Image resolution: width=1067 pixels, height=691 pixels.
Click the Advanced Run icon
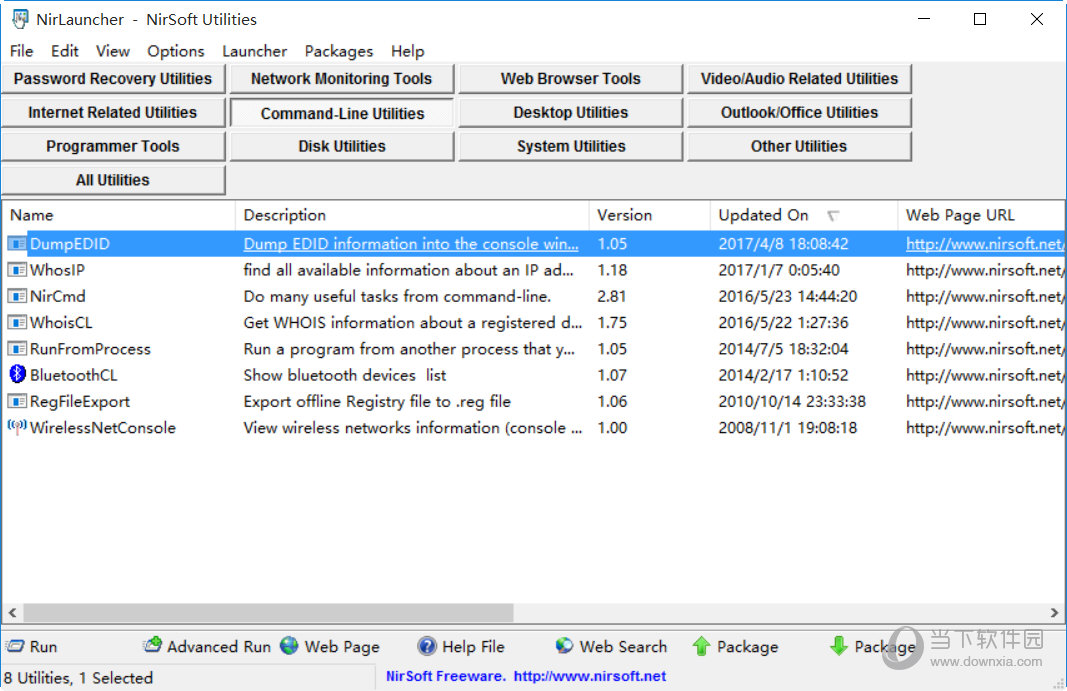153,645
